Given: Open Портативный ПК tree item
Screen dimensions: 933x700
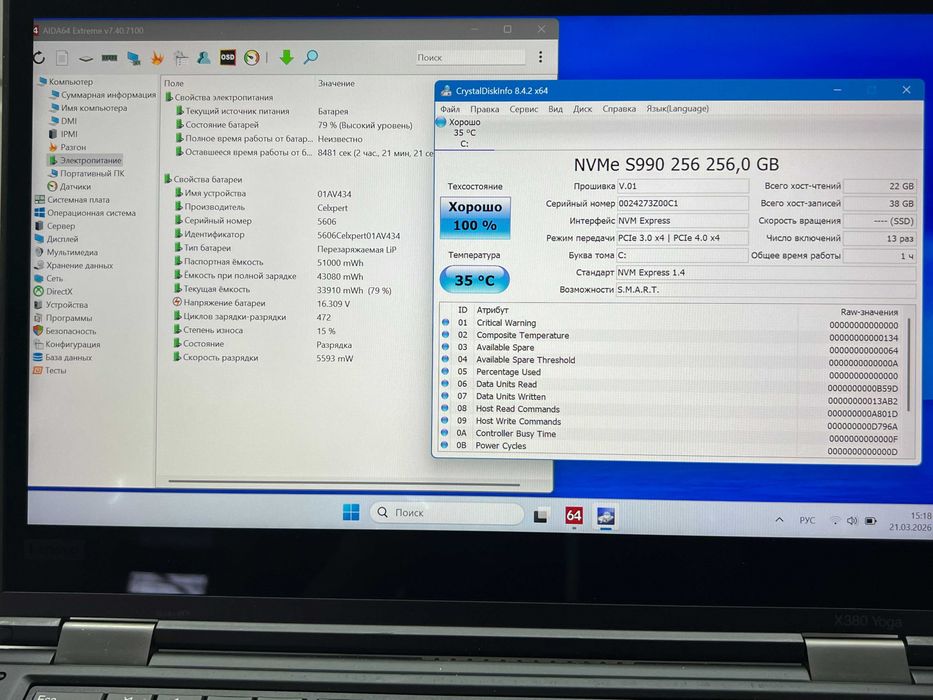Looking at the screenshot, I should pyautogui.click(x=87, y=173).
